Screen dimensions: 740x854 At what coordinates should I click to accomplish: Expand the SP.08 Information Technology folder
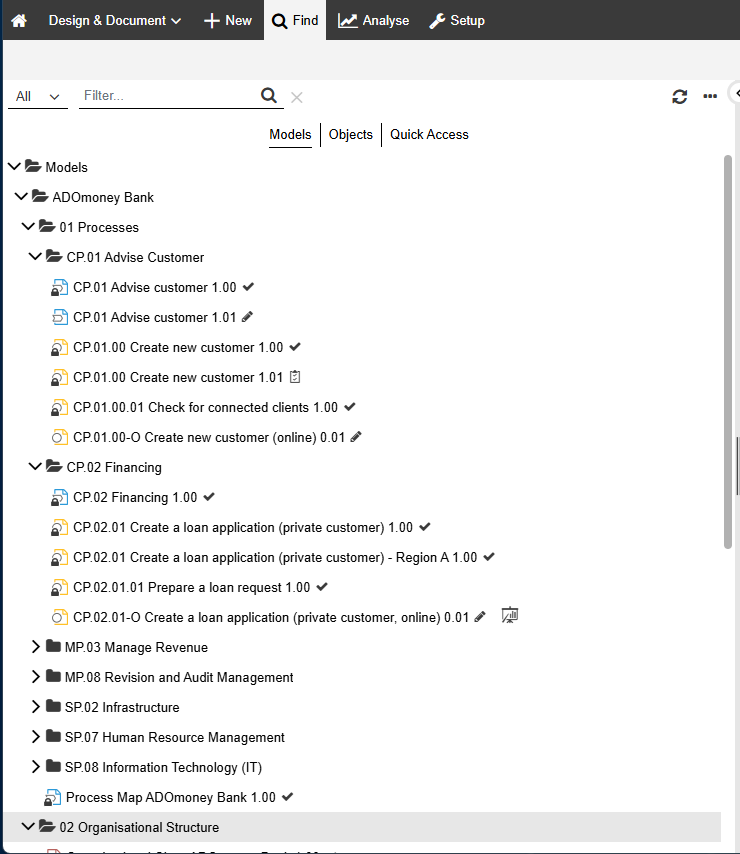[x=36, y=767]
